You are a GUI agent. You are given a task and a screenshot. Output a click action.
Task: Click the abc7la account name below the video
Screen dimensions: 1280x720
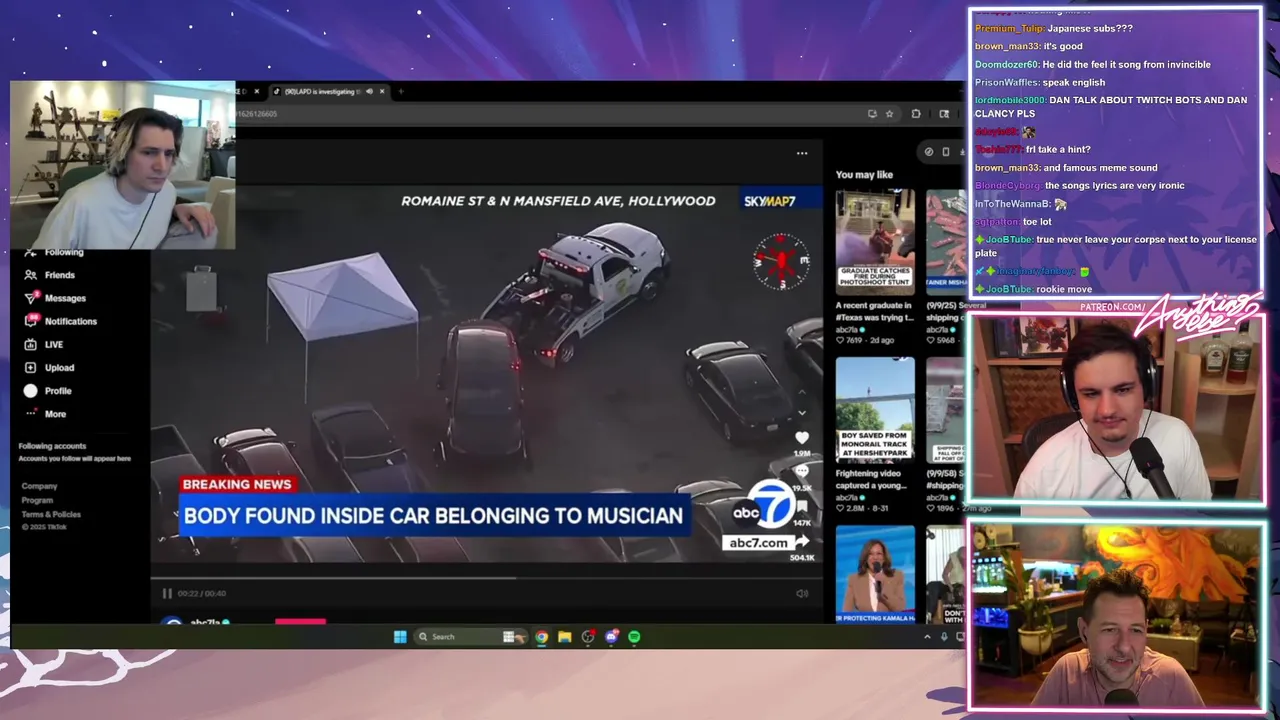click(x=206, y=622)
